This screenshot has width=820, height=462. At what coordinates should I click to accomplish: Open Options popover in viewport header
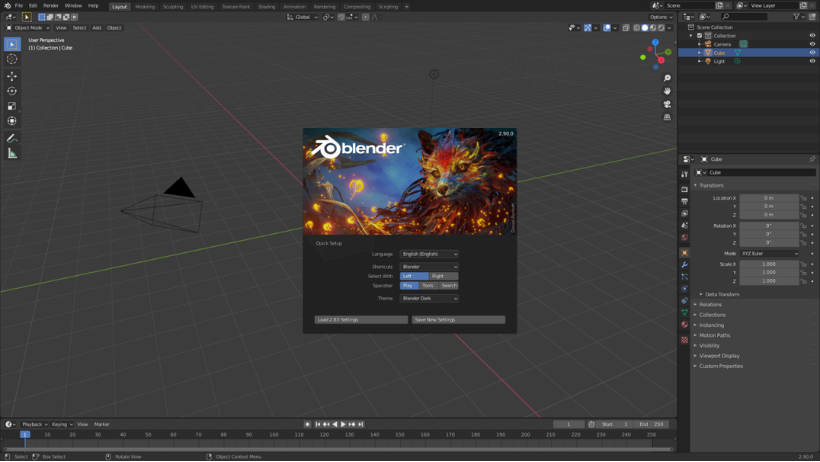pyautogui.click(x=661, y=17)
